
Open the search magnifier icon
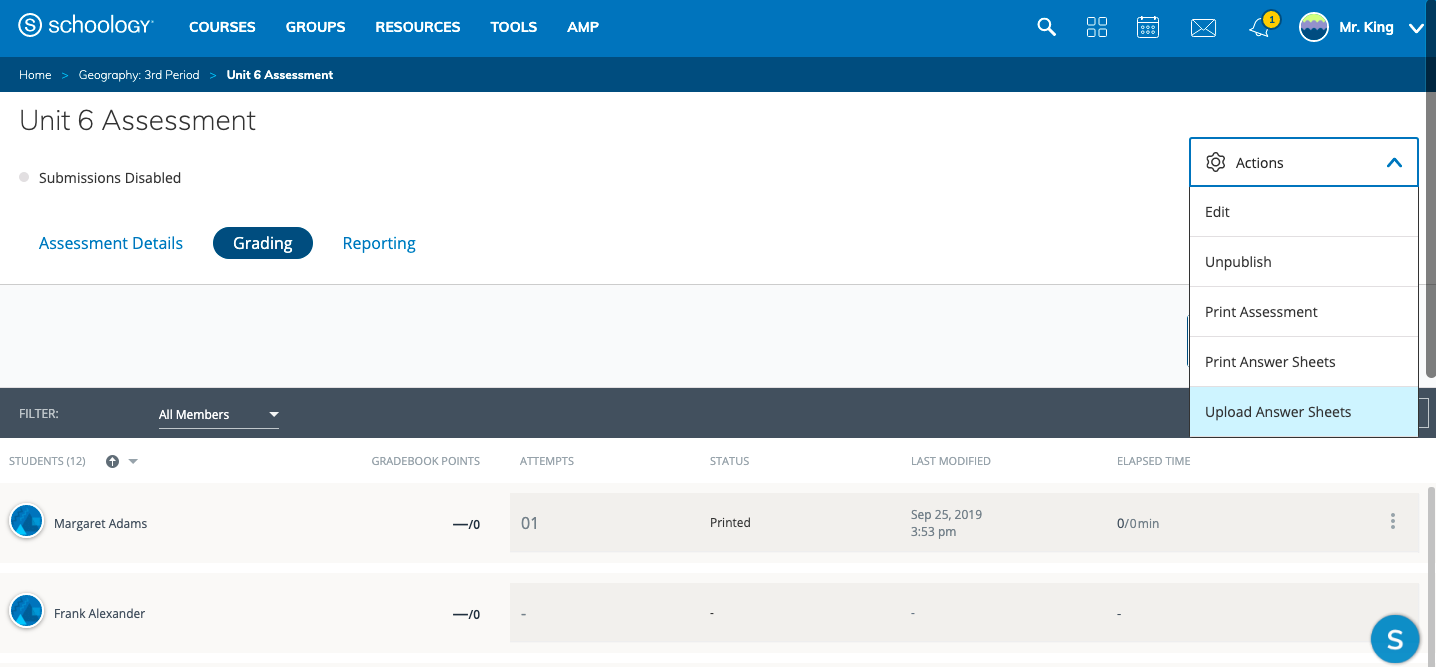(1046, 27)
